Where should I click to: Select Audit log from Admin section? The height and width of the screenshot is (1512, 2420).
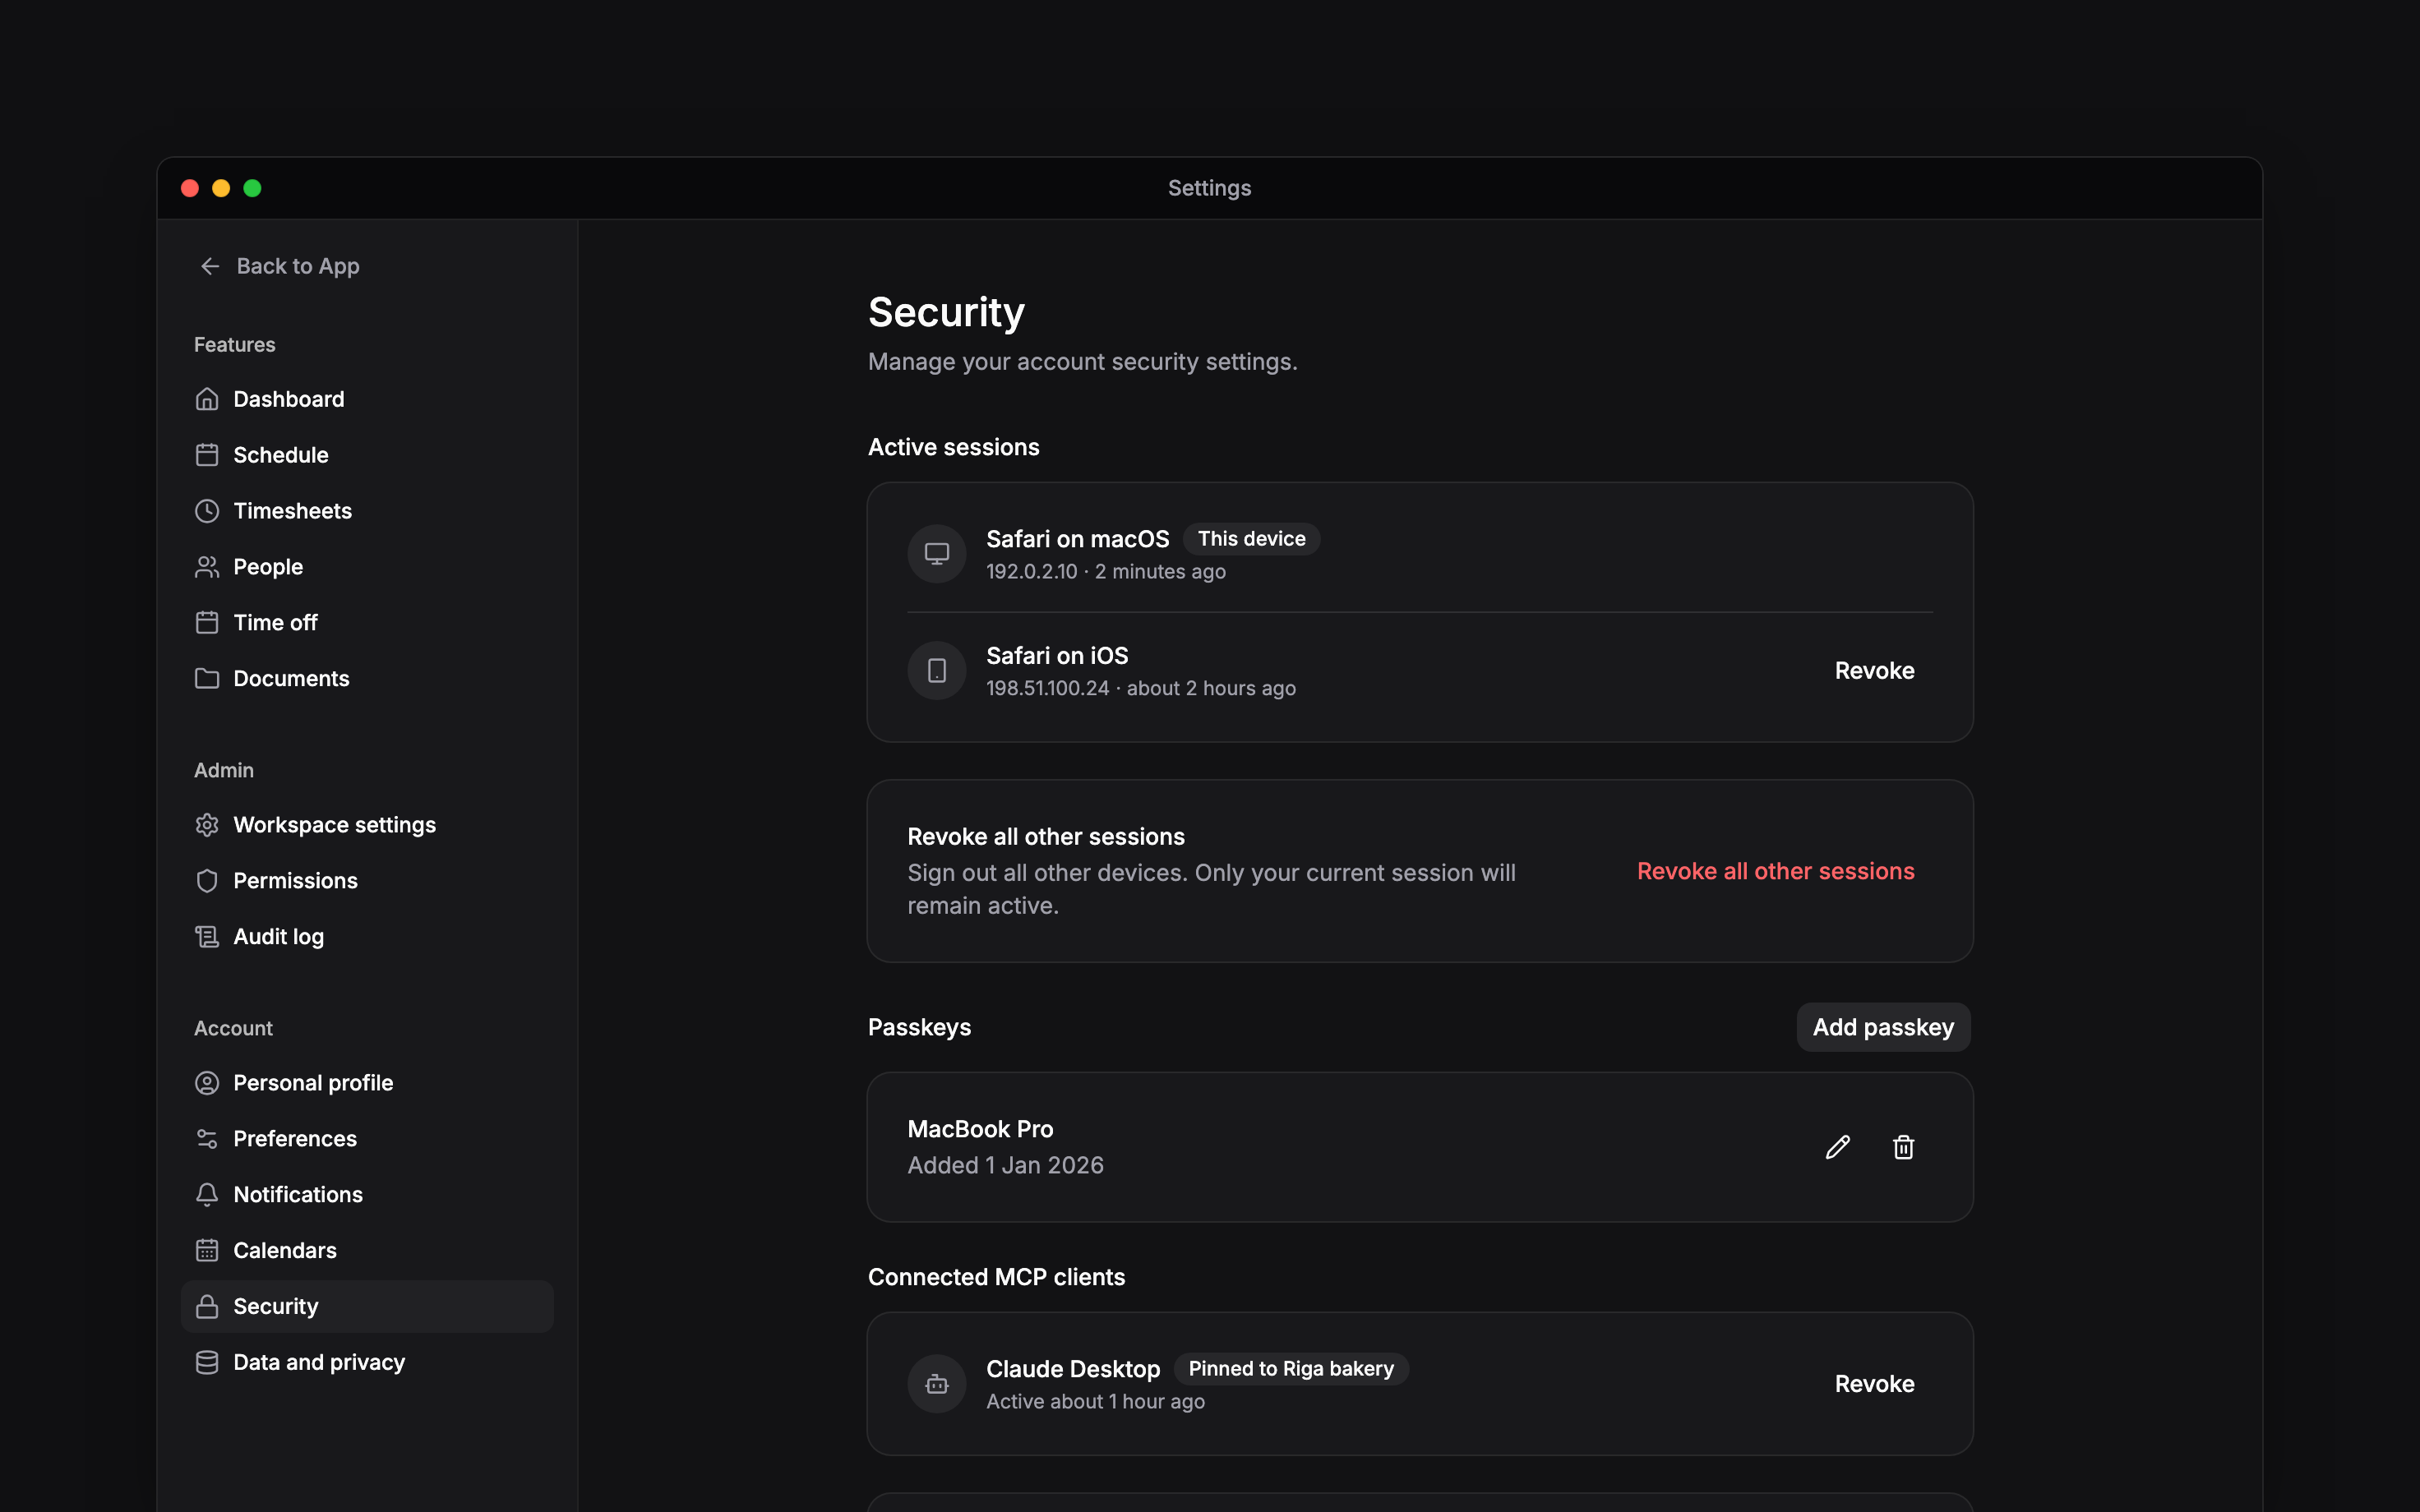(x=367, y=937)
